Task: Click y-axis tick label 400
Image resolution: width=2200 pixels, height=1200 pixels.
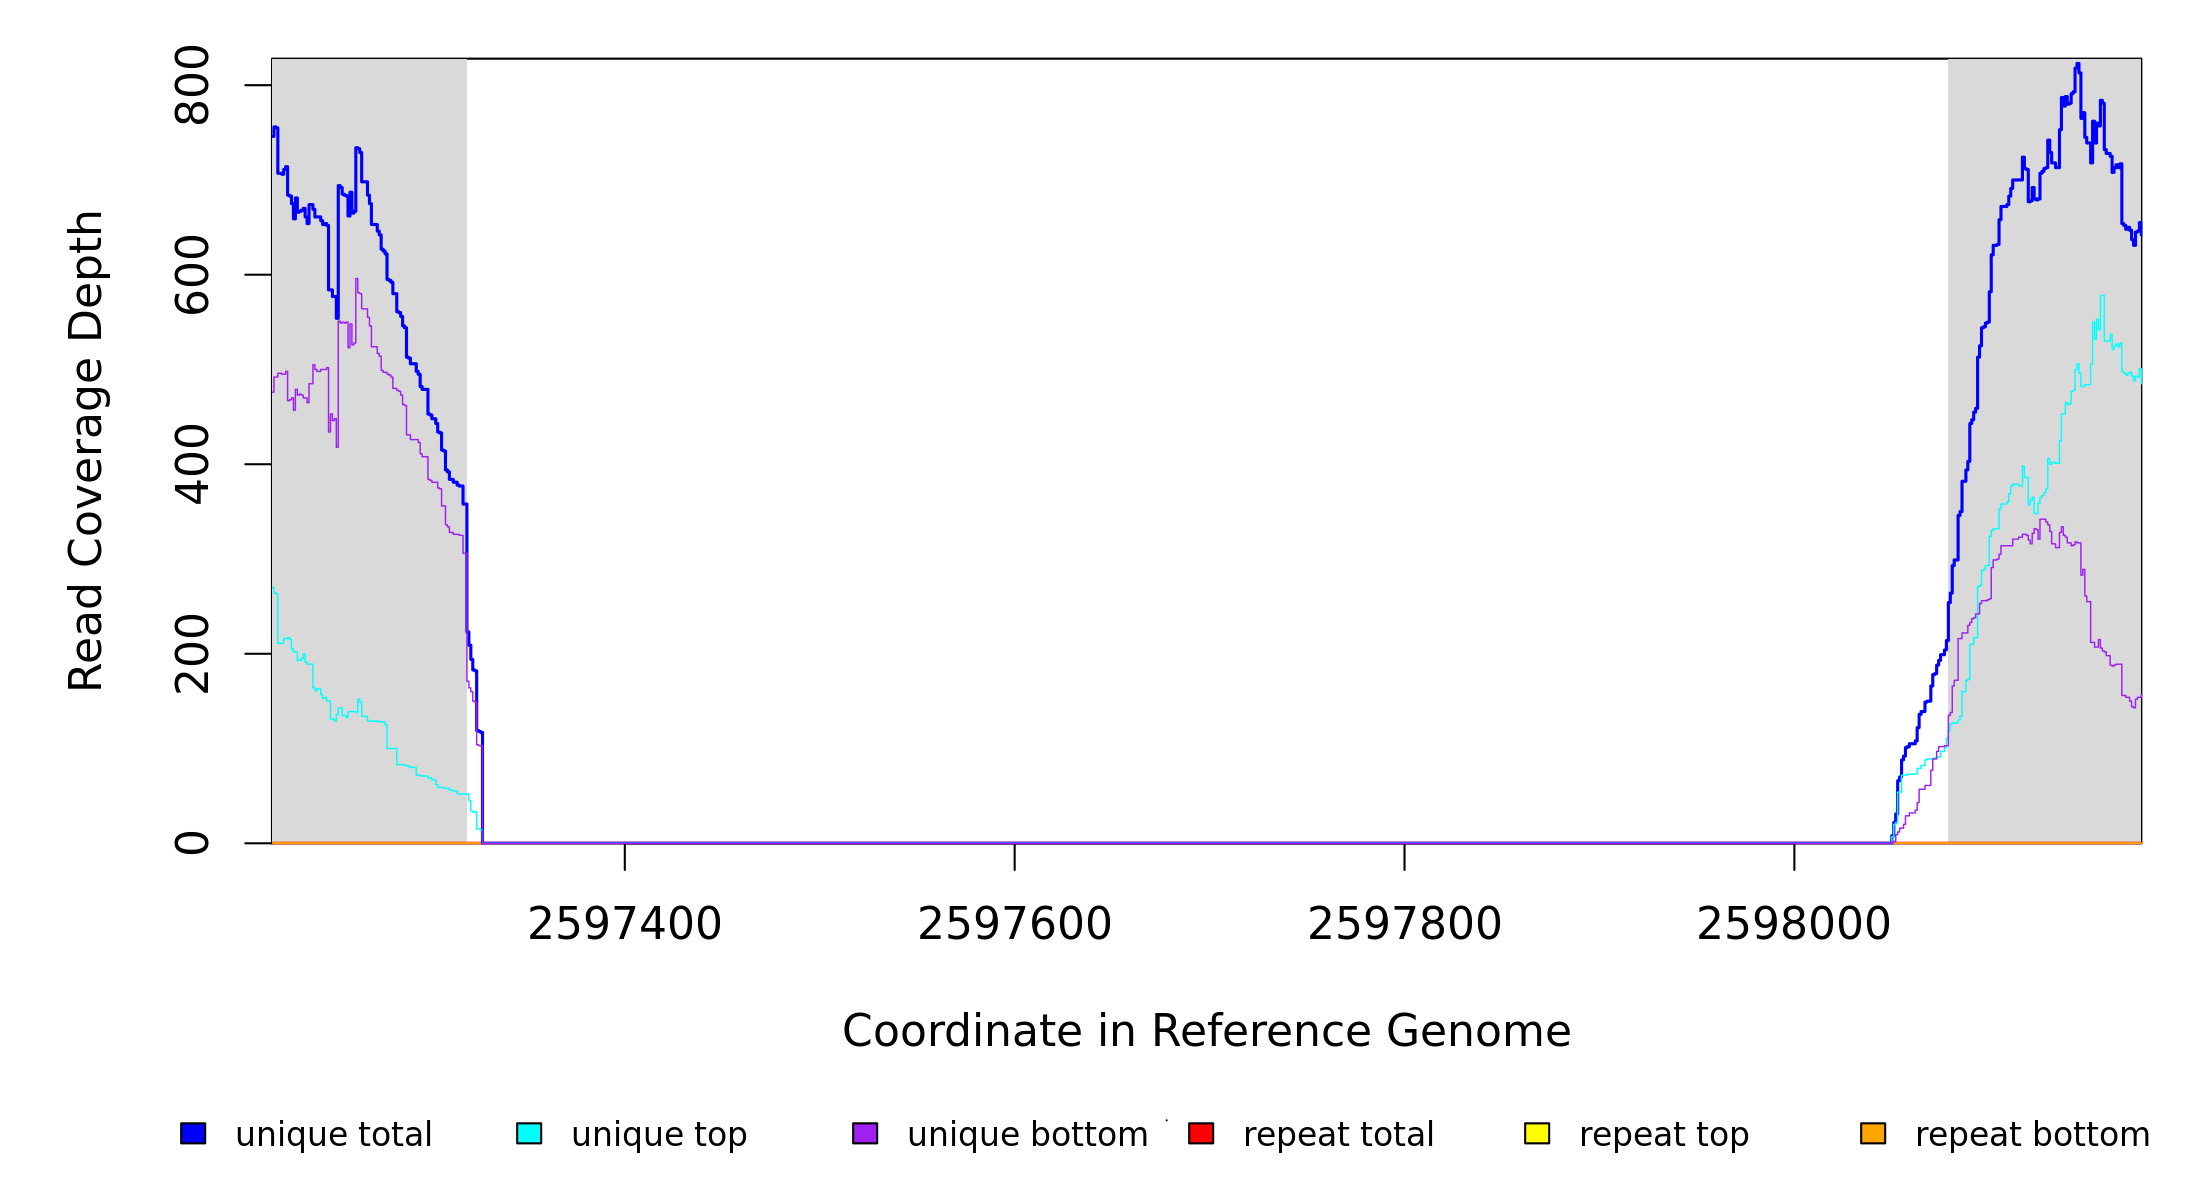Action: click(192, 464)
